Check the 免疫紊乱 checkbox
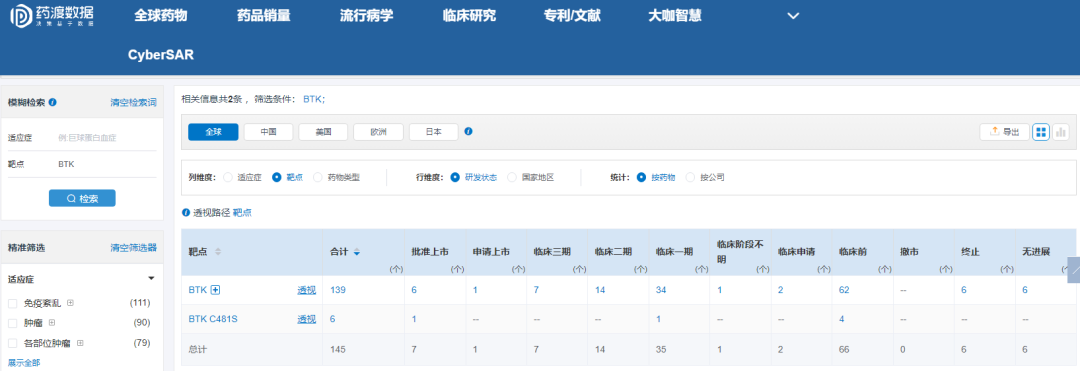Viewport: 1080px width, 371px height. tap(12, 303)
